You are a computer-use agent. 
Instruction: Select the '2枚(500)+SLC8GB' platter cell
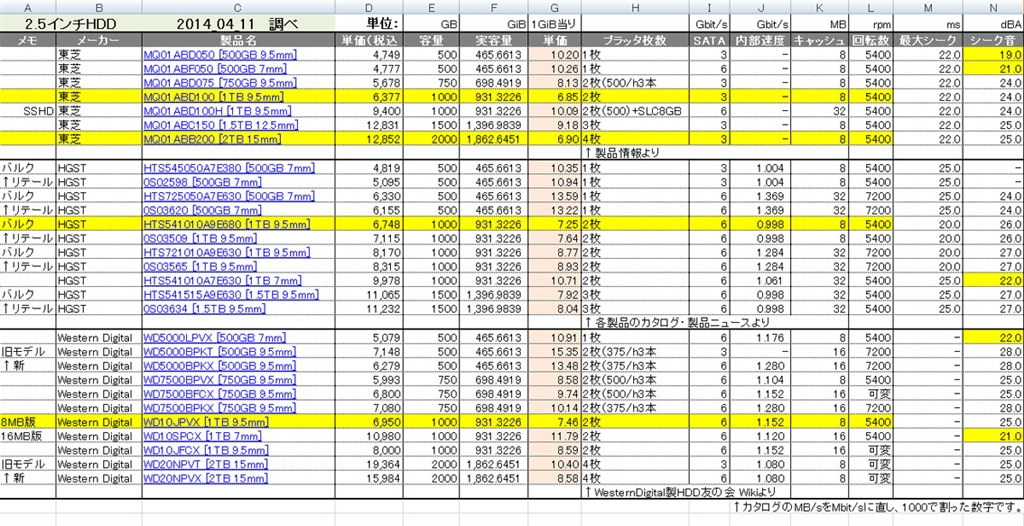(635, 111)
